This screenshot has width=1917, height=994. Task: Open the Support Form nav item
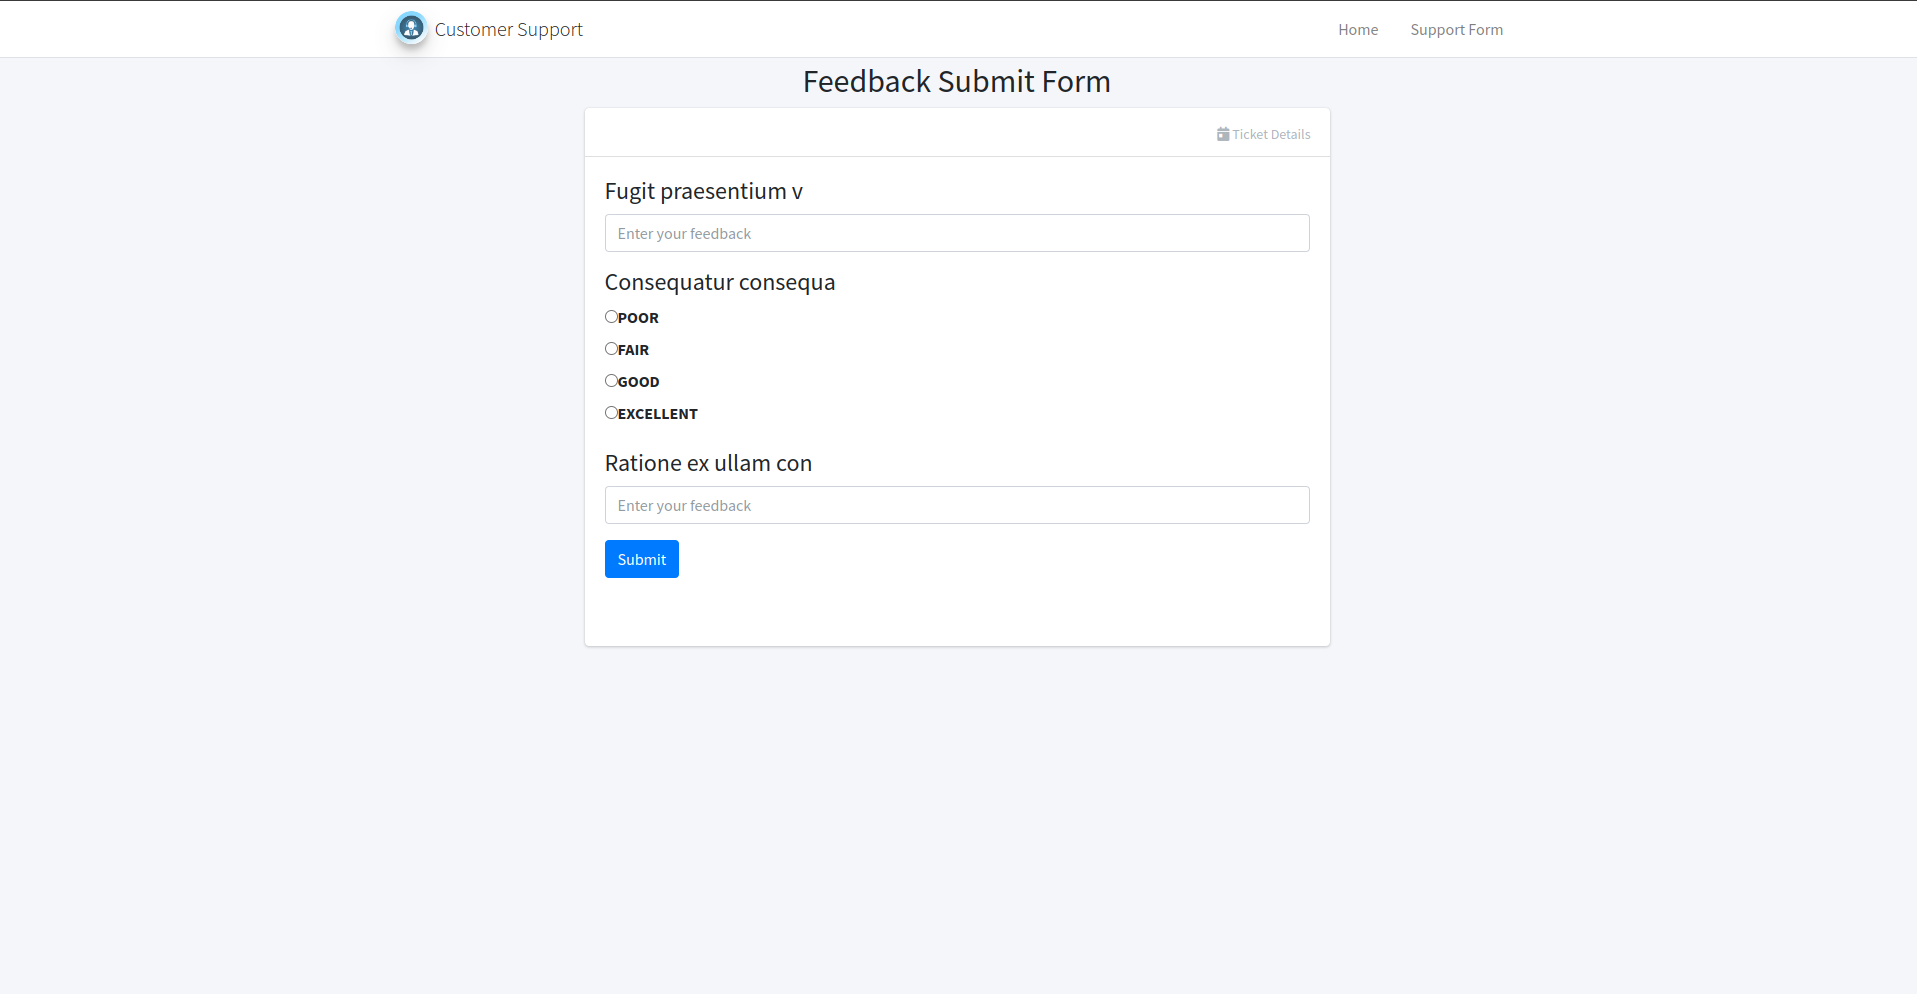1456,30
